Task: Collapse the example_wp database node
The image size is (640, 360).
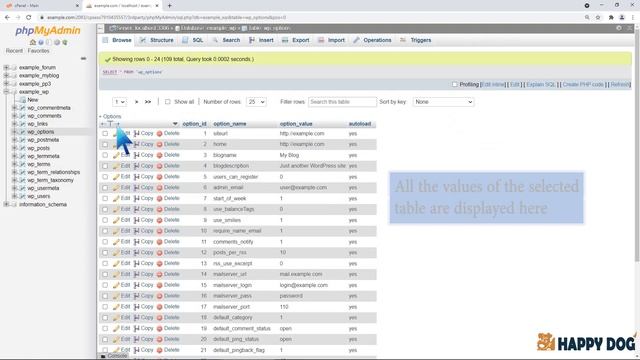Action: (x=6, y=92)
